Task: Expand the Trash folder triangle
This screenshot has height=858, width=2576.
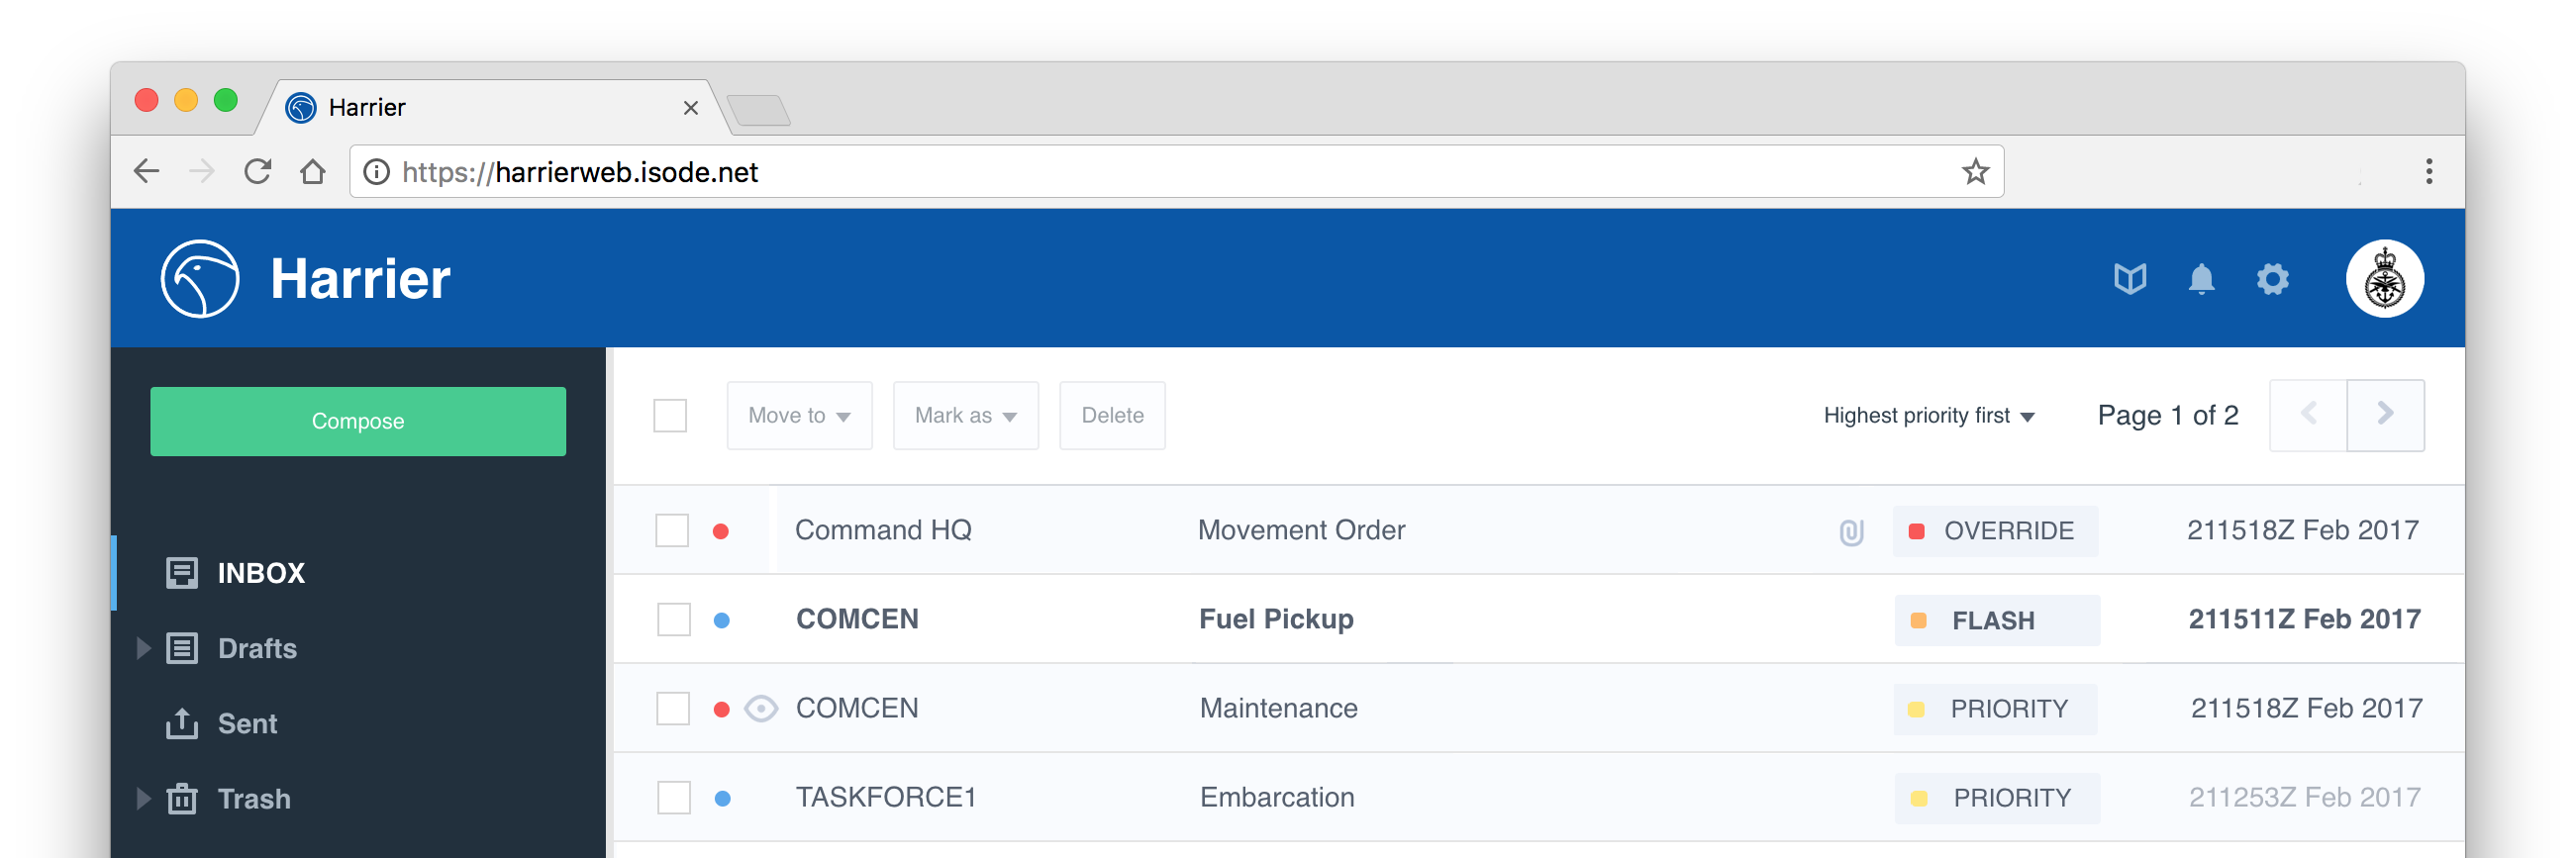Action: tap(143, 798)
